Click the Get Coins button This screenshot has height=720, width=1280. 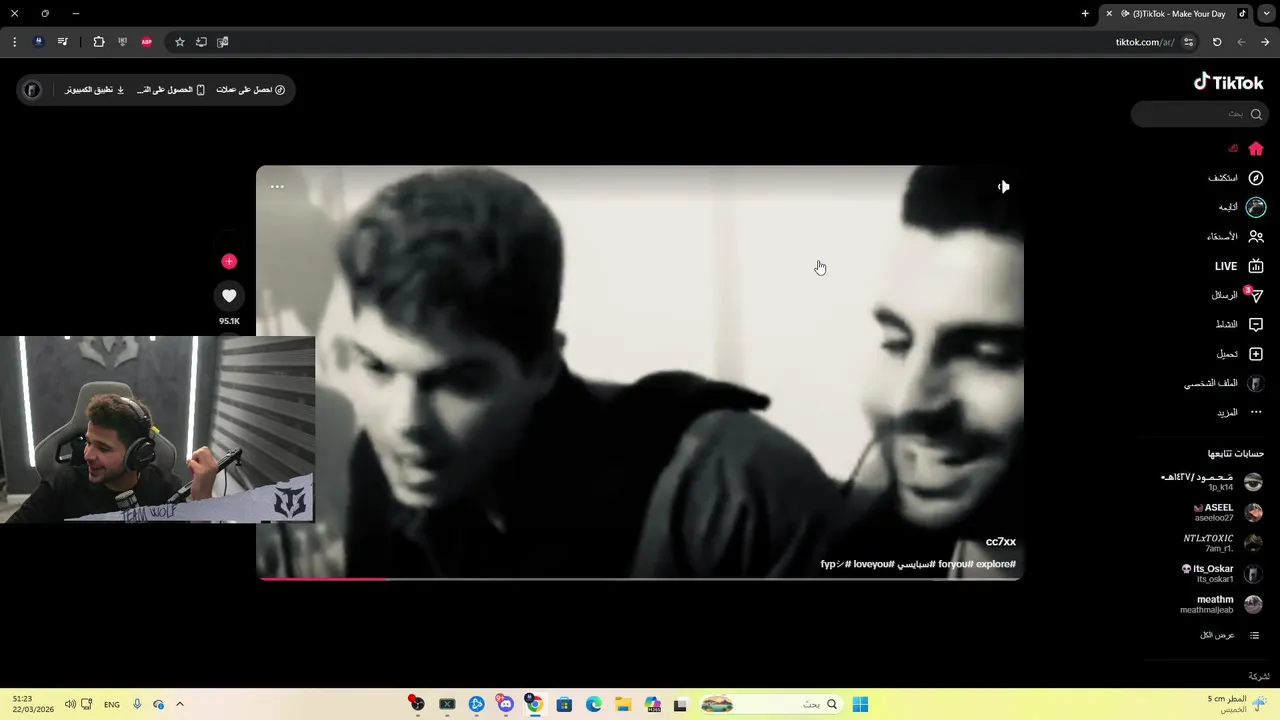(251, 90)
